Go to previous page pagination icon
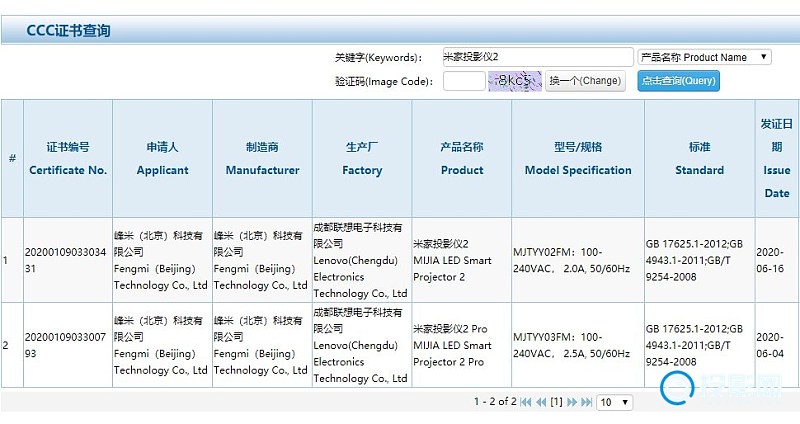The image size is (800, 424). [541, 402]
